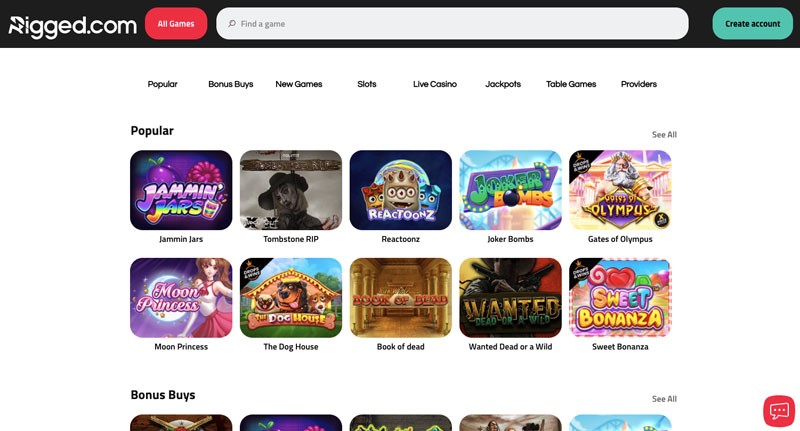Screen dimensions: 800x431
Task: Focus the Find a game search field
Action: pos(452,23)
